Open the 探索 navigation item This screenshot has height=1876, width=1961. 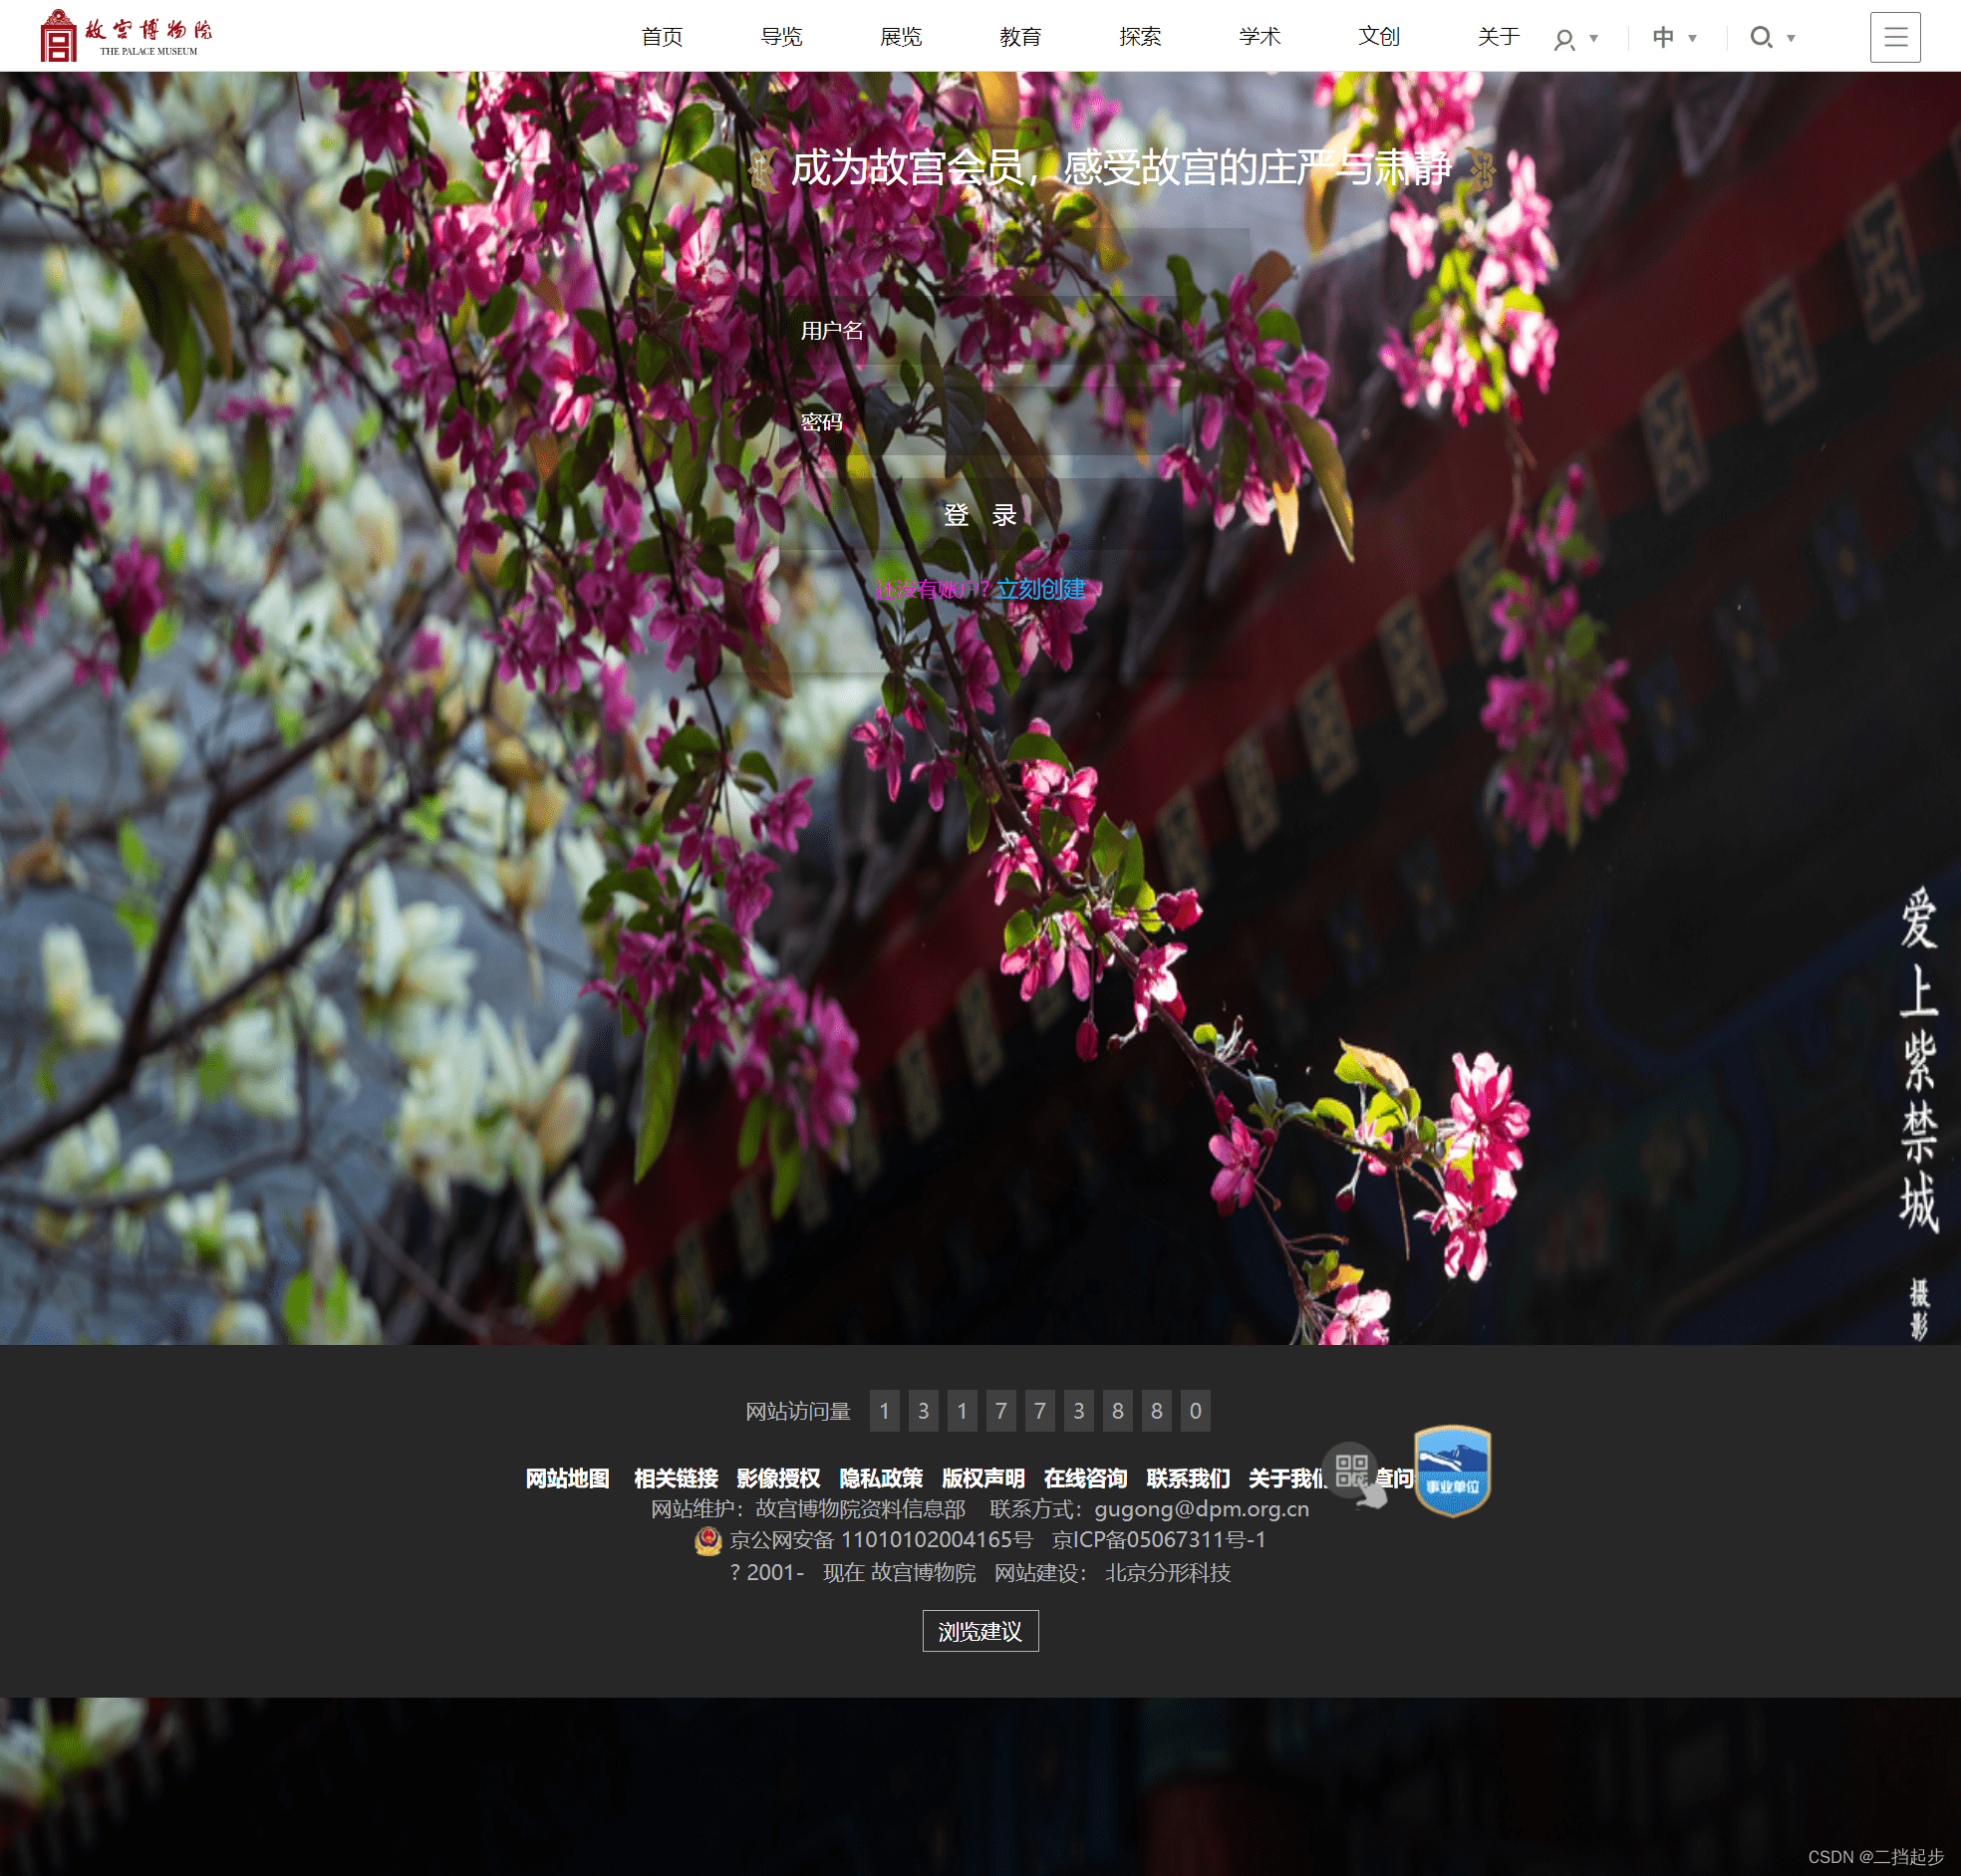click(1140, 37)
